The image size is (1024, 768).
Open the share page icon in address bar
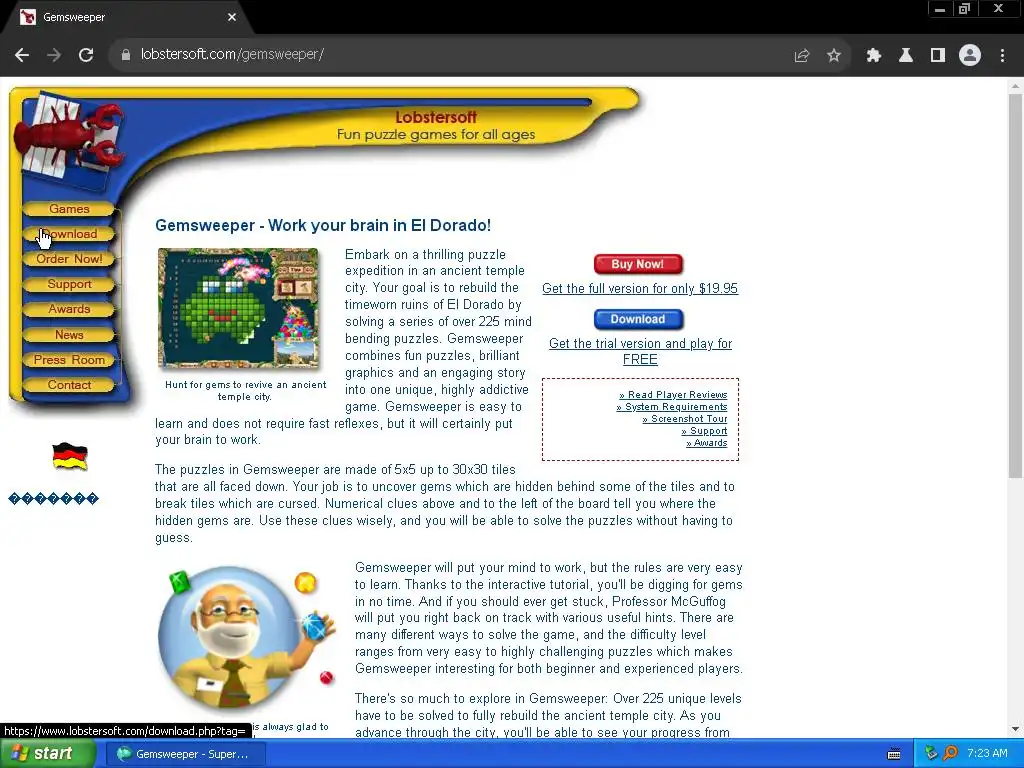coord(801,56)
